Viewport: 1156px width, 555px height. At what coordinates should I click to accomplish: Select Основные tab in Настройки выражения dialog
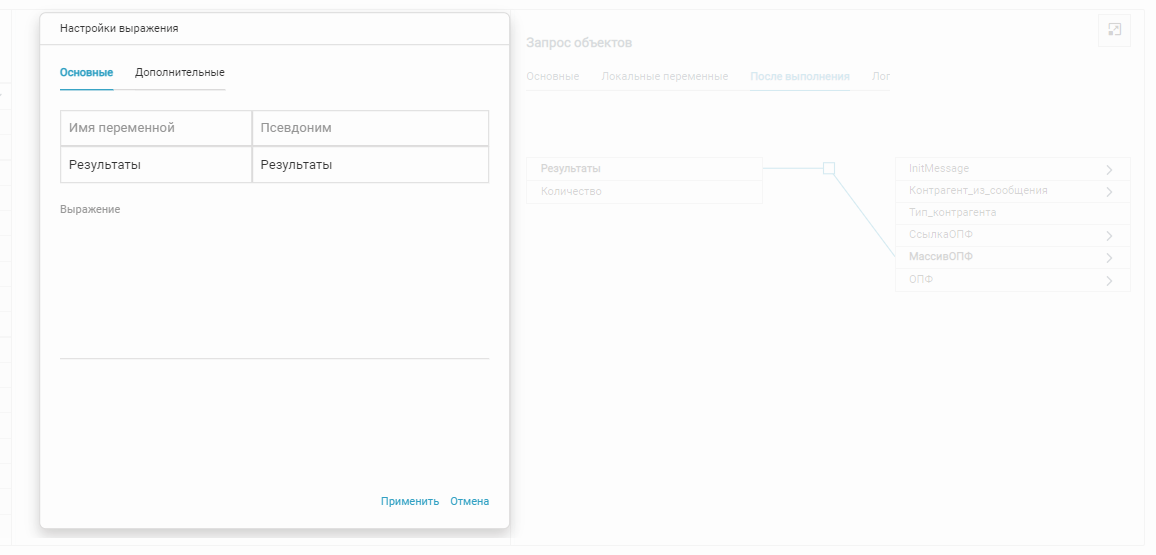[x=86, y=73]
